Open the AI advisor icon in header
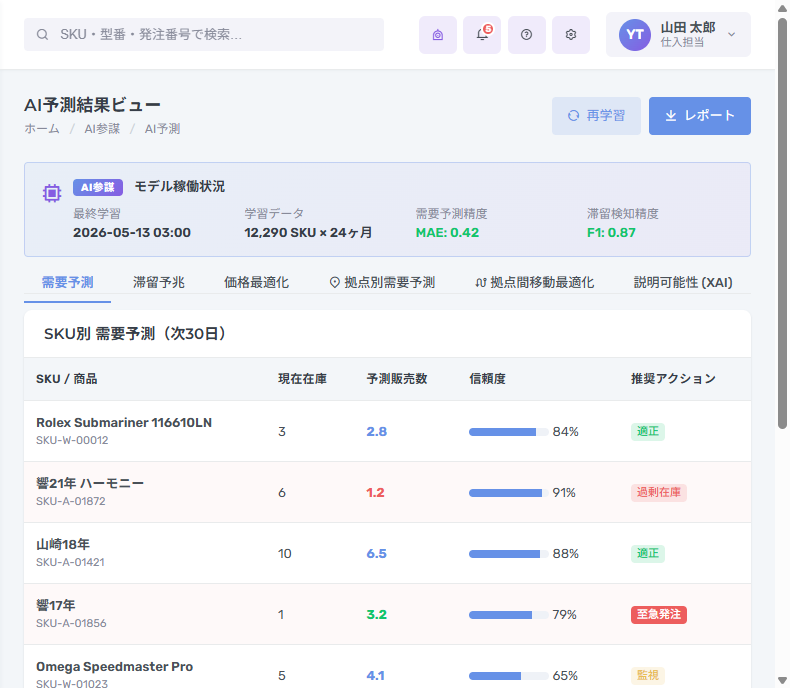790x688 pixels. coord(437,35)
